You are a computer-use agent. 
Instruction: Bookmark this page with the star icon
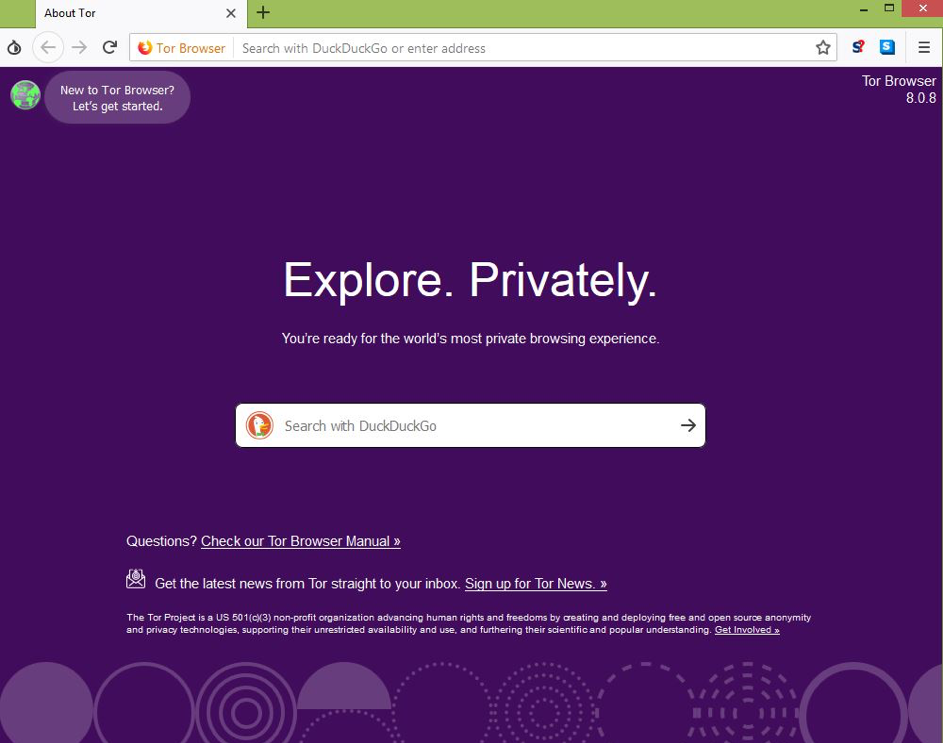click(822, 46)
